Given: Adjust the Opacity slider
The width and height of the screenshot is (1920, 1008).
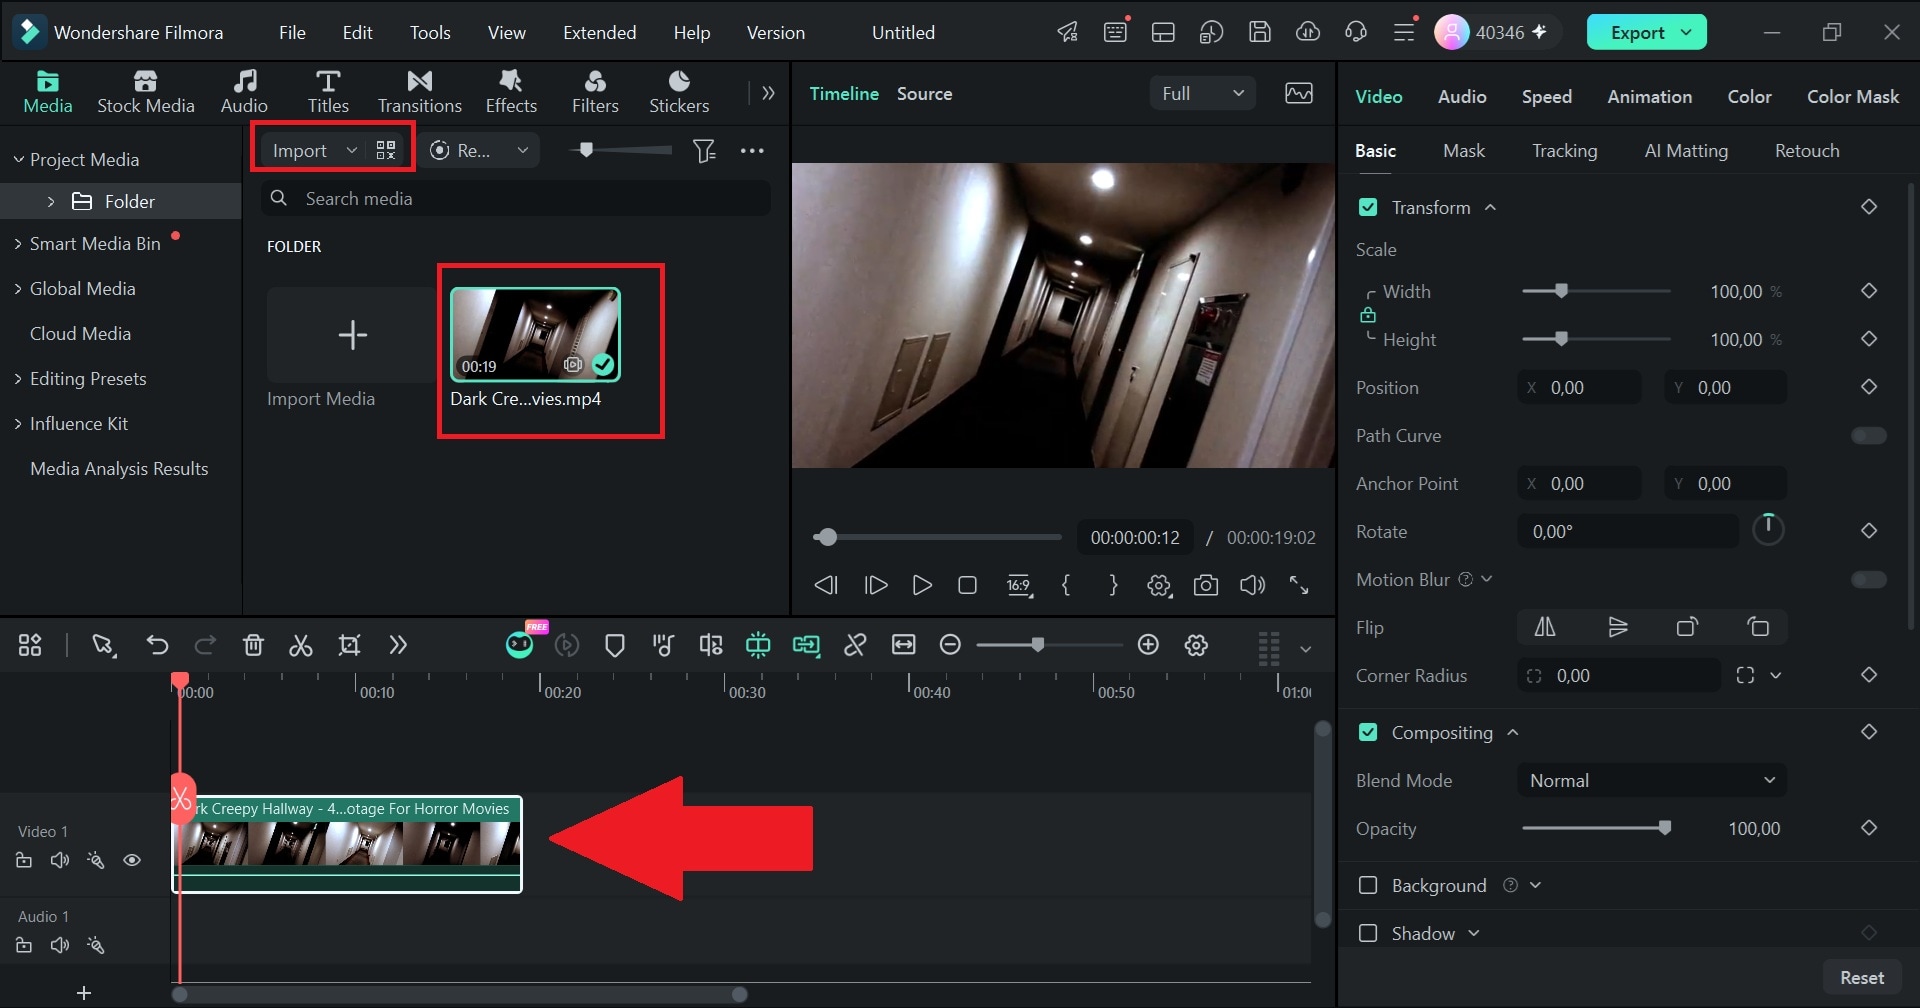Looking at the screenshot, I should [1597, 829].
